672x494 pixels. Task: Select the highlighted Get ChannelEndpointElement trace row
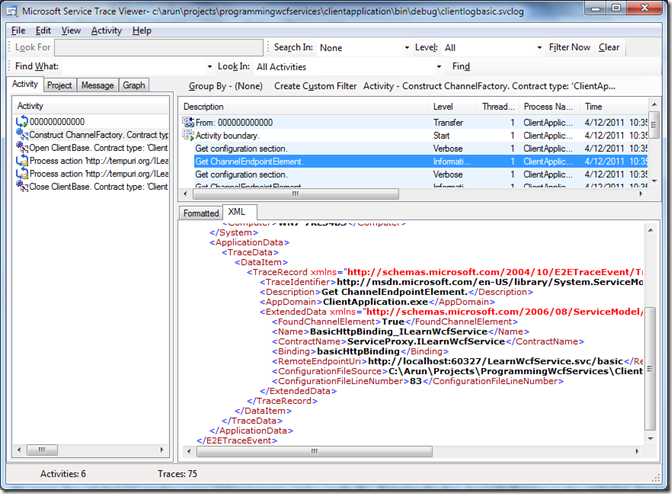[421, 162]
